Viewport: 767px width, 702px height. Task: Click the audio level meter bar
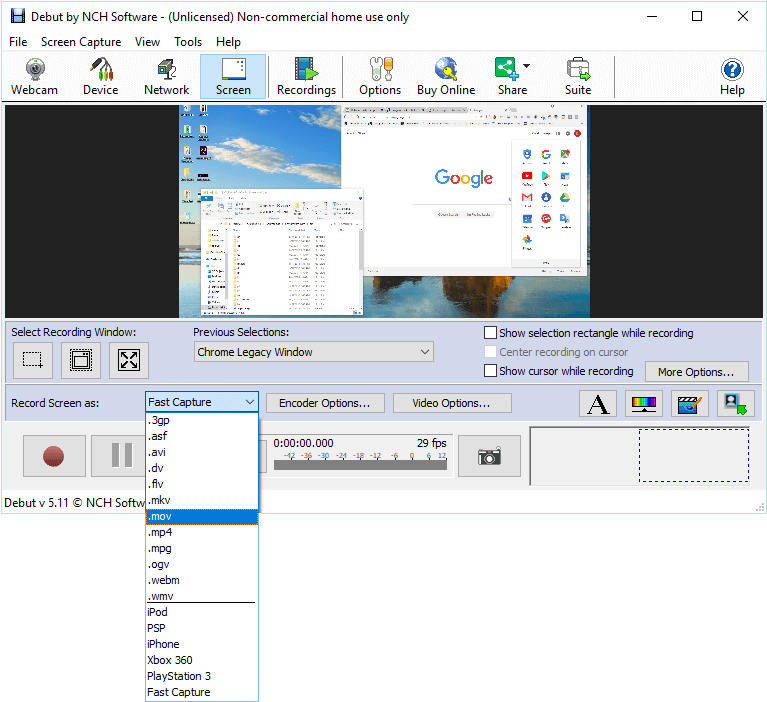(361, 465)
